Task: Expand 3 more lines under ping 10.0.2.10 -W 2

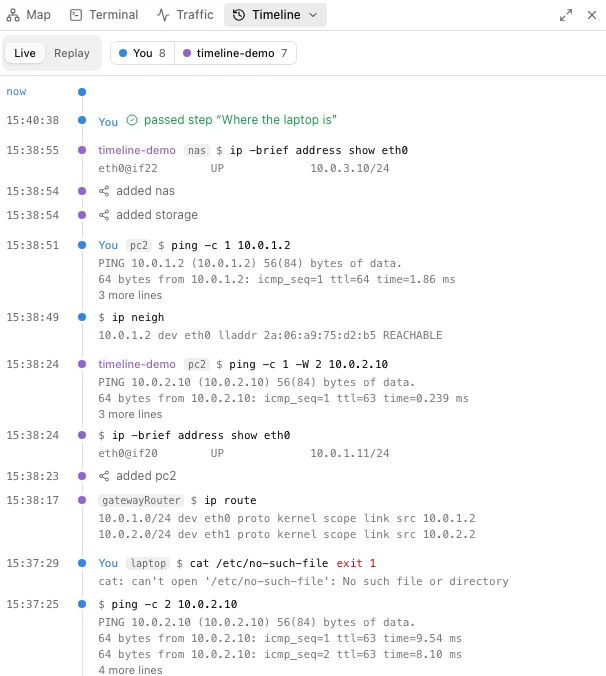Action: point(130,414)
